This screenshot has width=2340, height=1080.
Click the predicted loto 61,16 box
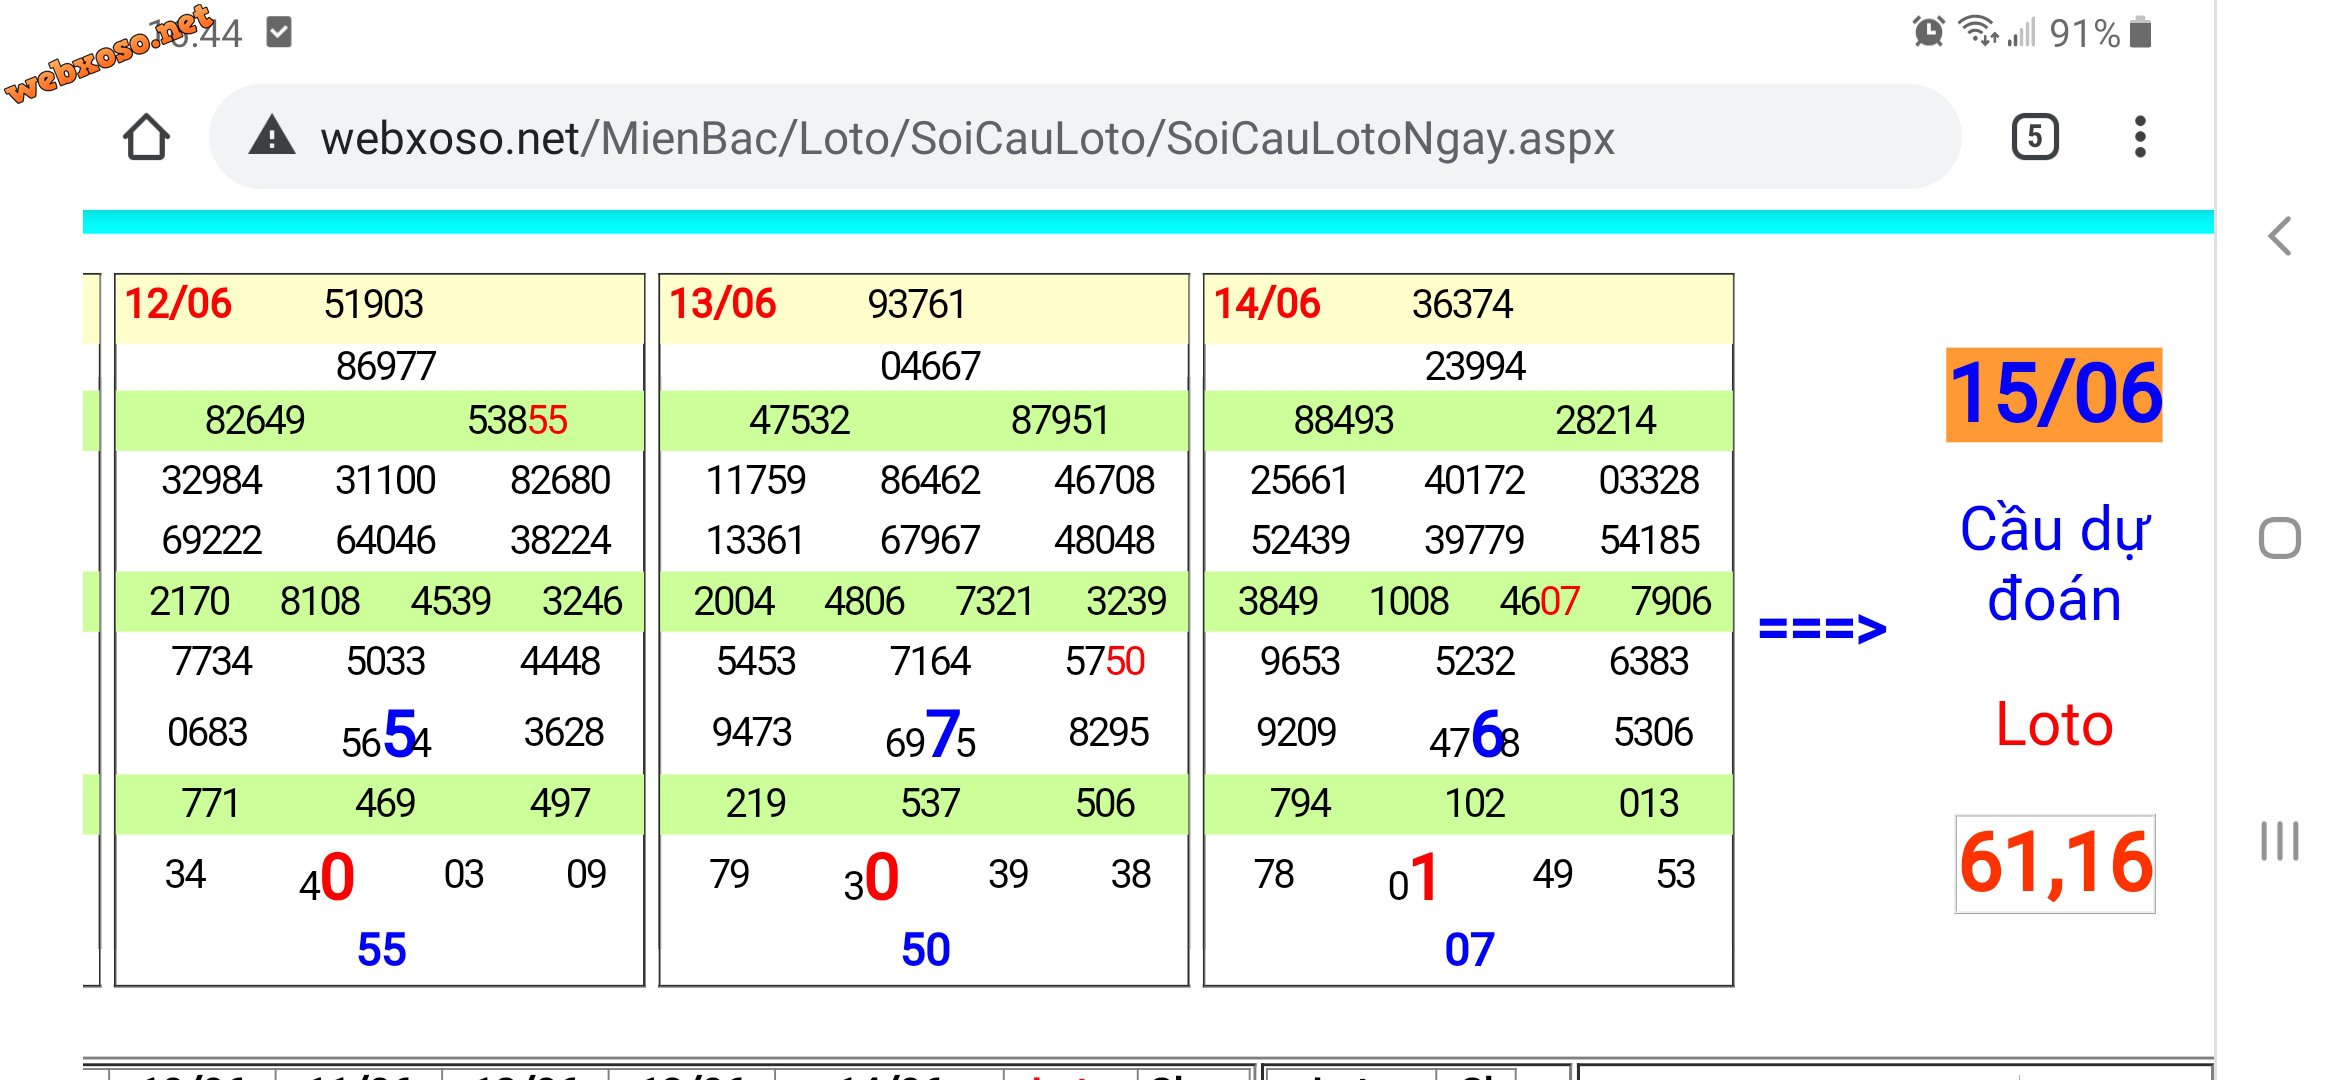(2055, 863)
